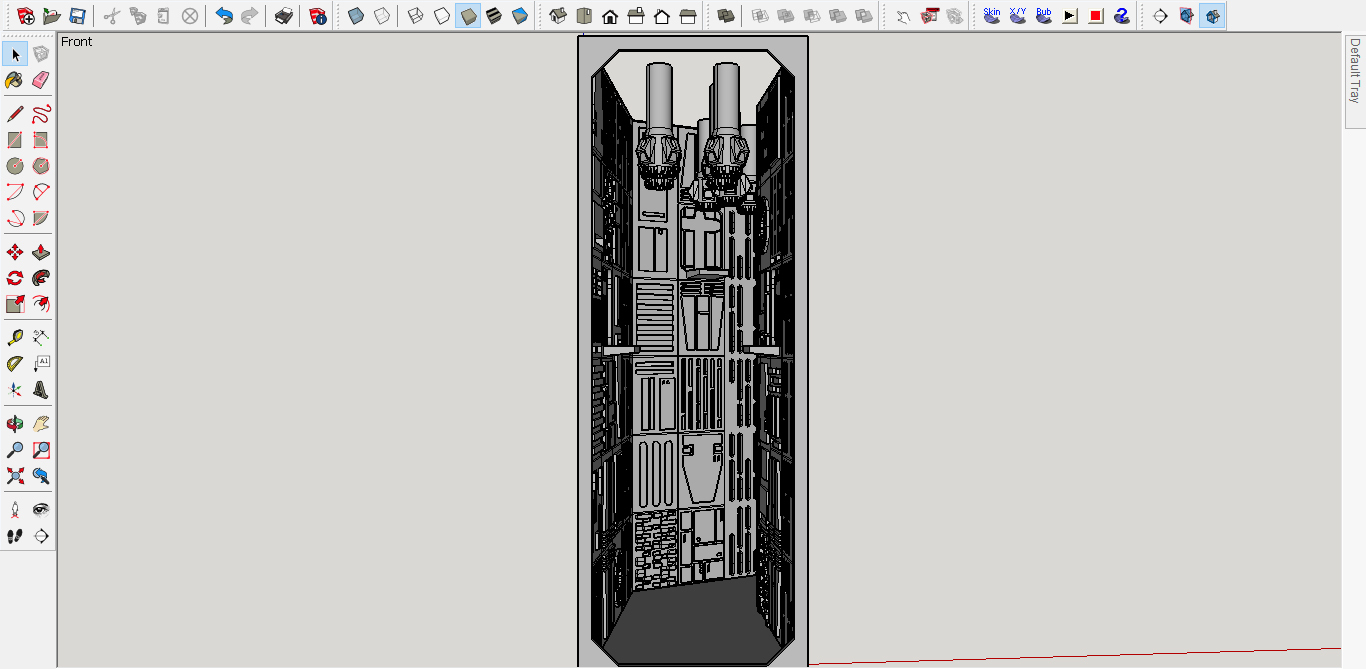The width and height of the screenshot is (1366, 669).
Task: Open Soap Skin help question mark
Action: [1122, 16]
